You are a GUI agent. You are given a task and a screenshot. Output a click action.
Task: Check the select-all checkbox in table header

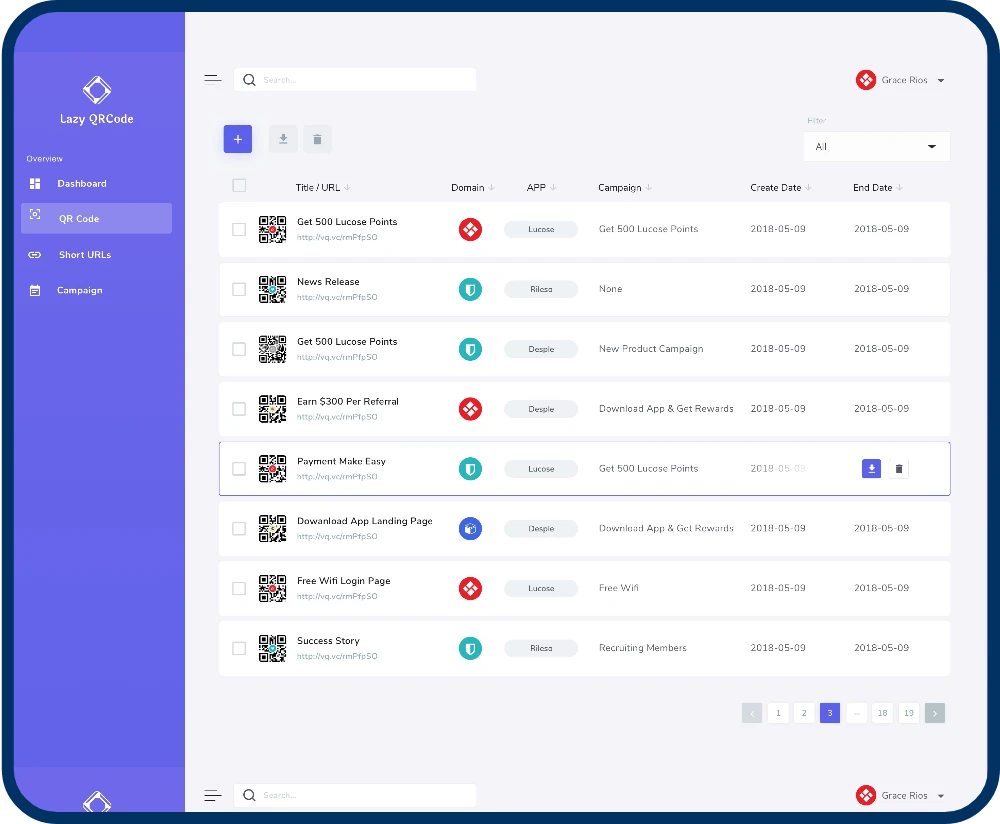239,185
